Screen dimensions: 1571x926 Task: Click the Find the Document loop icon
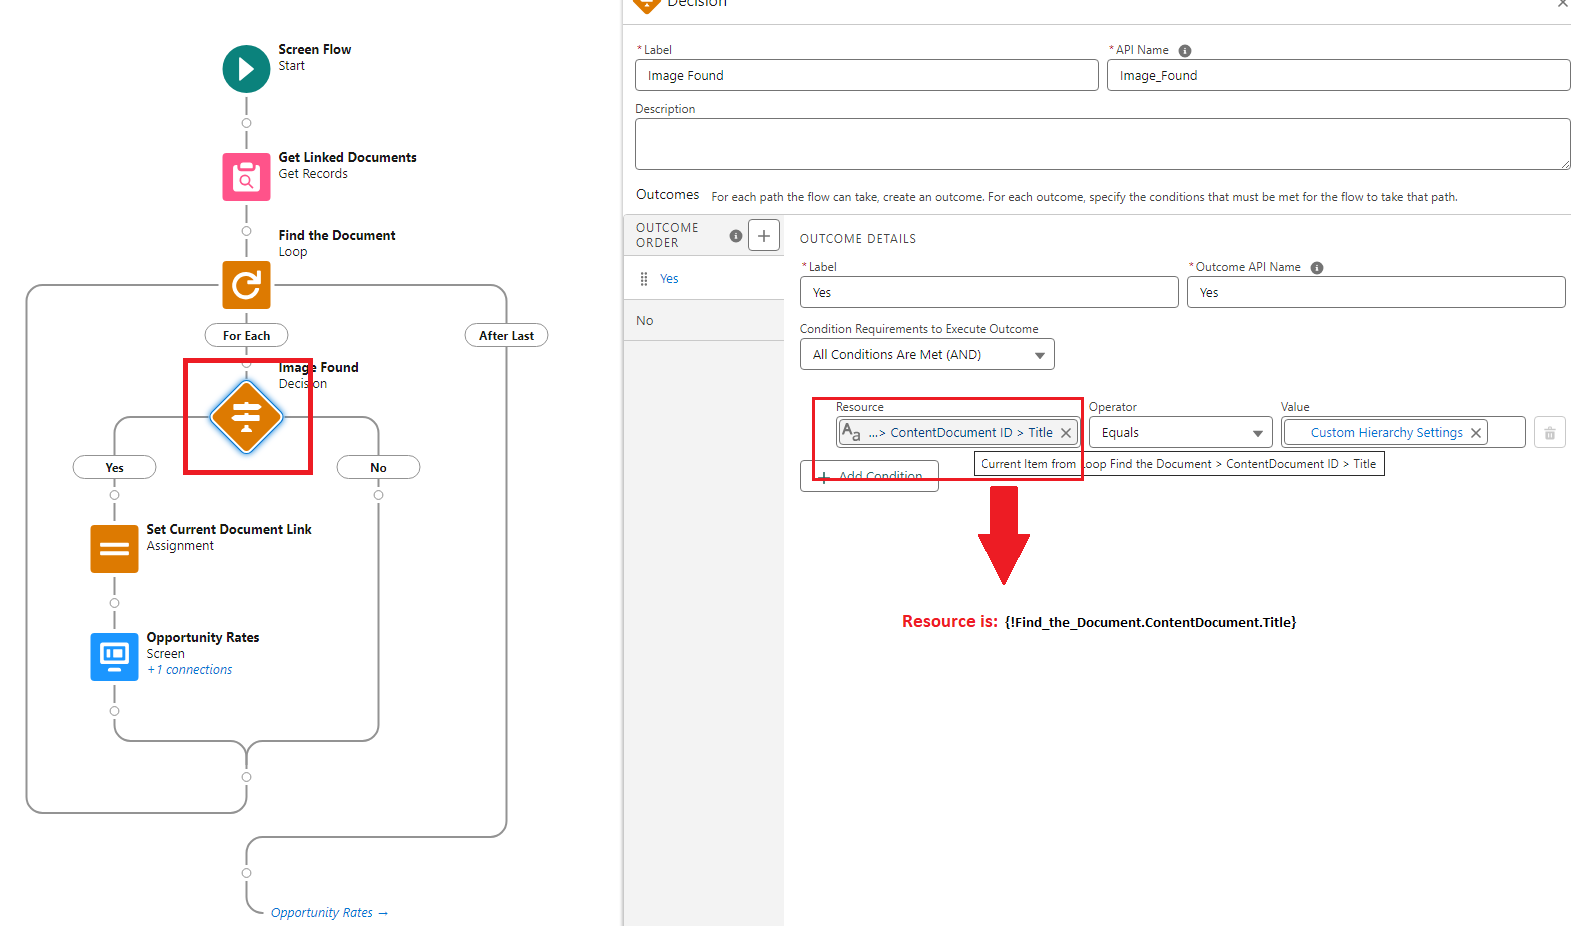[246, 285]
